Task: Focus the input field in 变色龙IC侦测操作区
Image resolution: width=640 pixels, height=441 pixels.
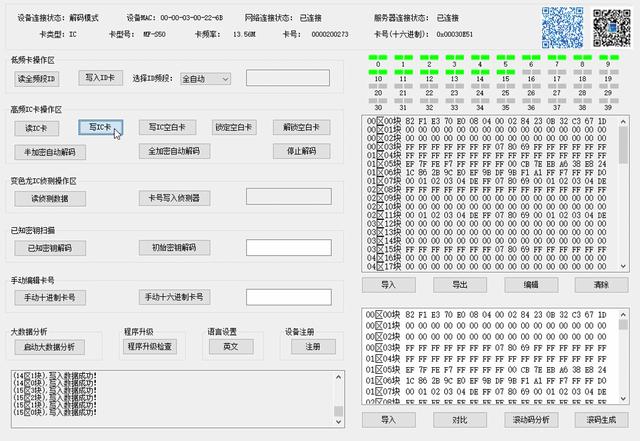Action: pos(289,196)
